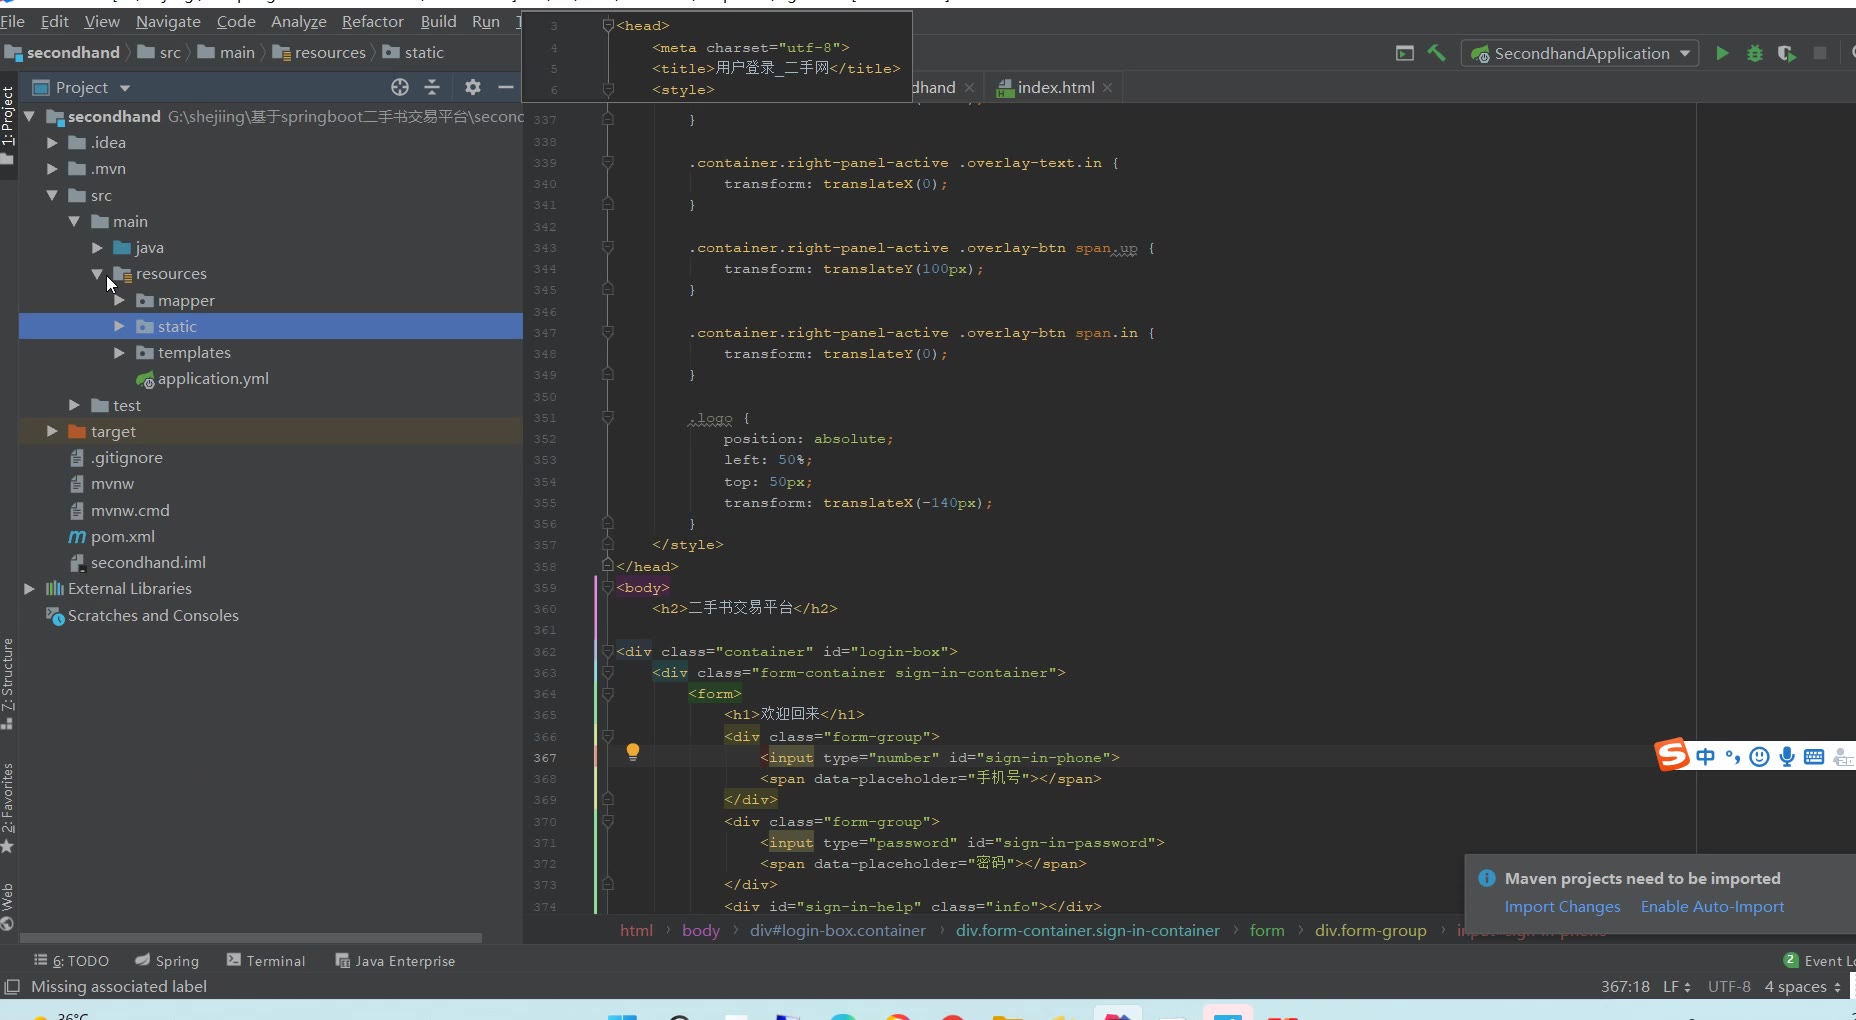Expand the target folder
Screen dimensions: 1856x1020
click(x=52, y=431)
